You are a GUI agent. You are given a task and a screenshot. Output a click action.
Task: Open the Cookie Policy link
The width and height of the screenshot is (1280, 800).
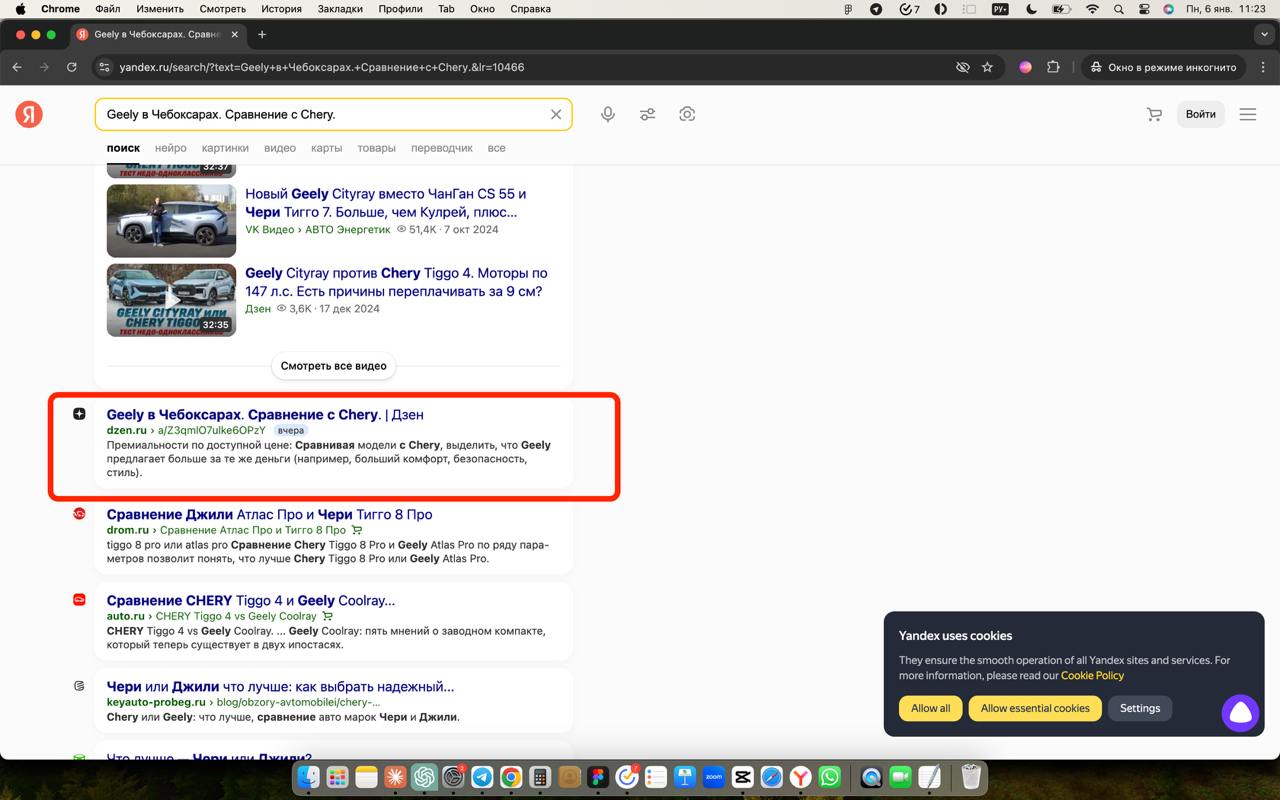point(1092,676)
